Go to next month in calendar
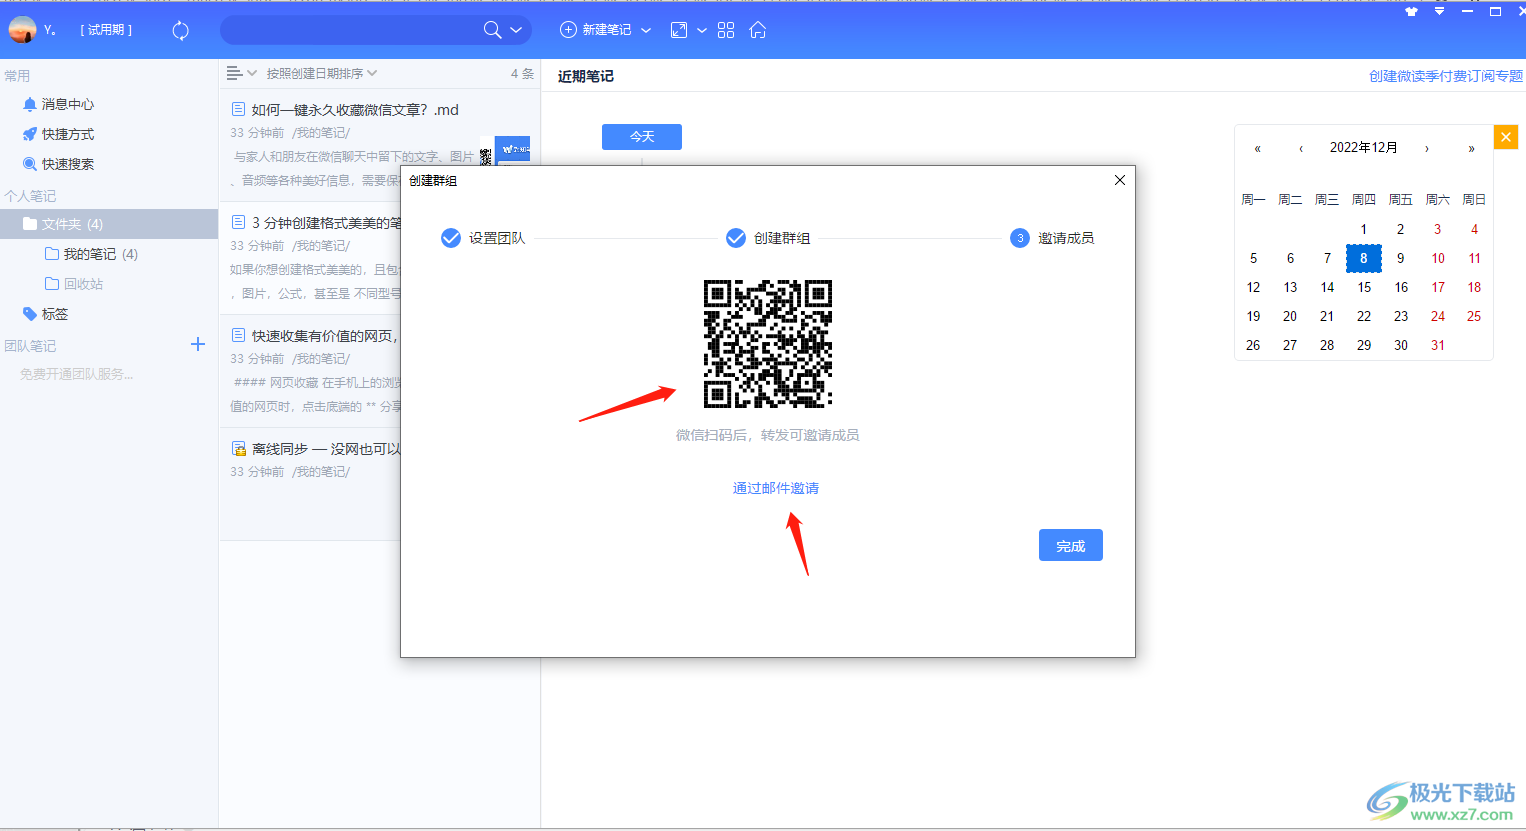This screenshot has width=1526, height=831. pos(1427,148)
